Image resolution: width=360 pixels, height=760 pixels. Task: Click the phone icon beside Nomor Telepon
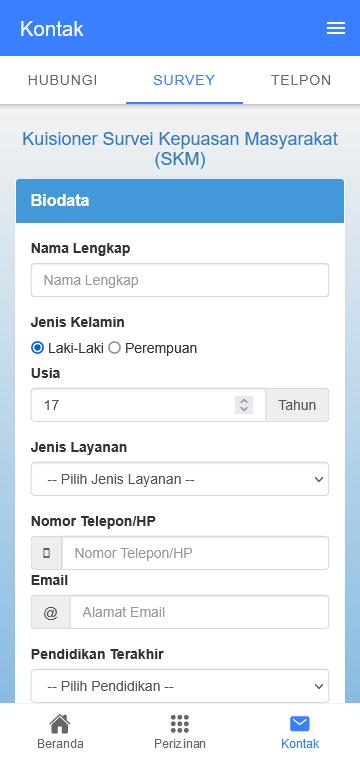pos(47,553)
